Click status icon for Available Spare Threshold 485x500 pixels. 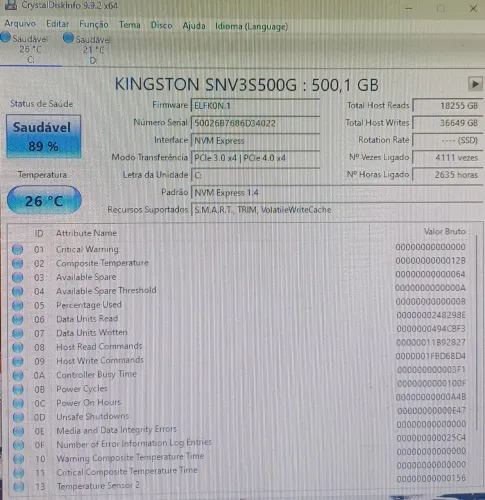pos(17,291)
